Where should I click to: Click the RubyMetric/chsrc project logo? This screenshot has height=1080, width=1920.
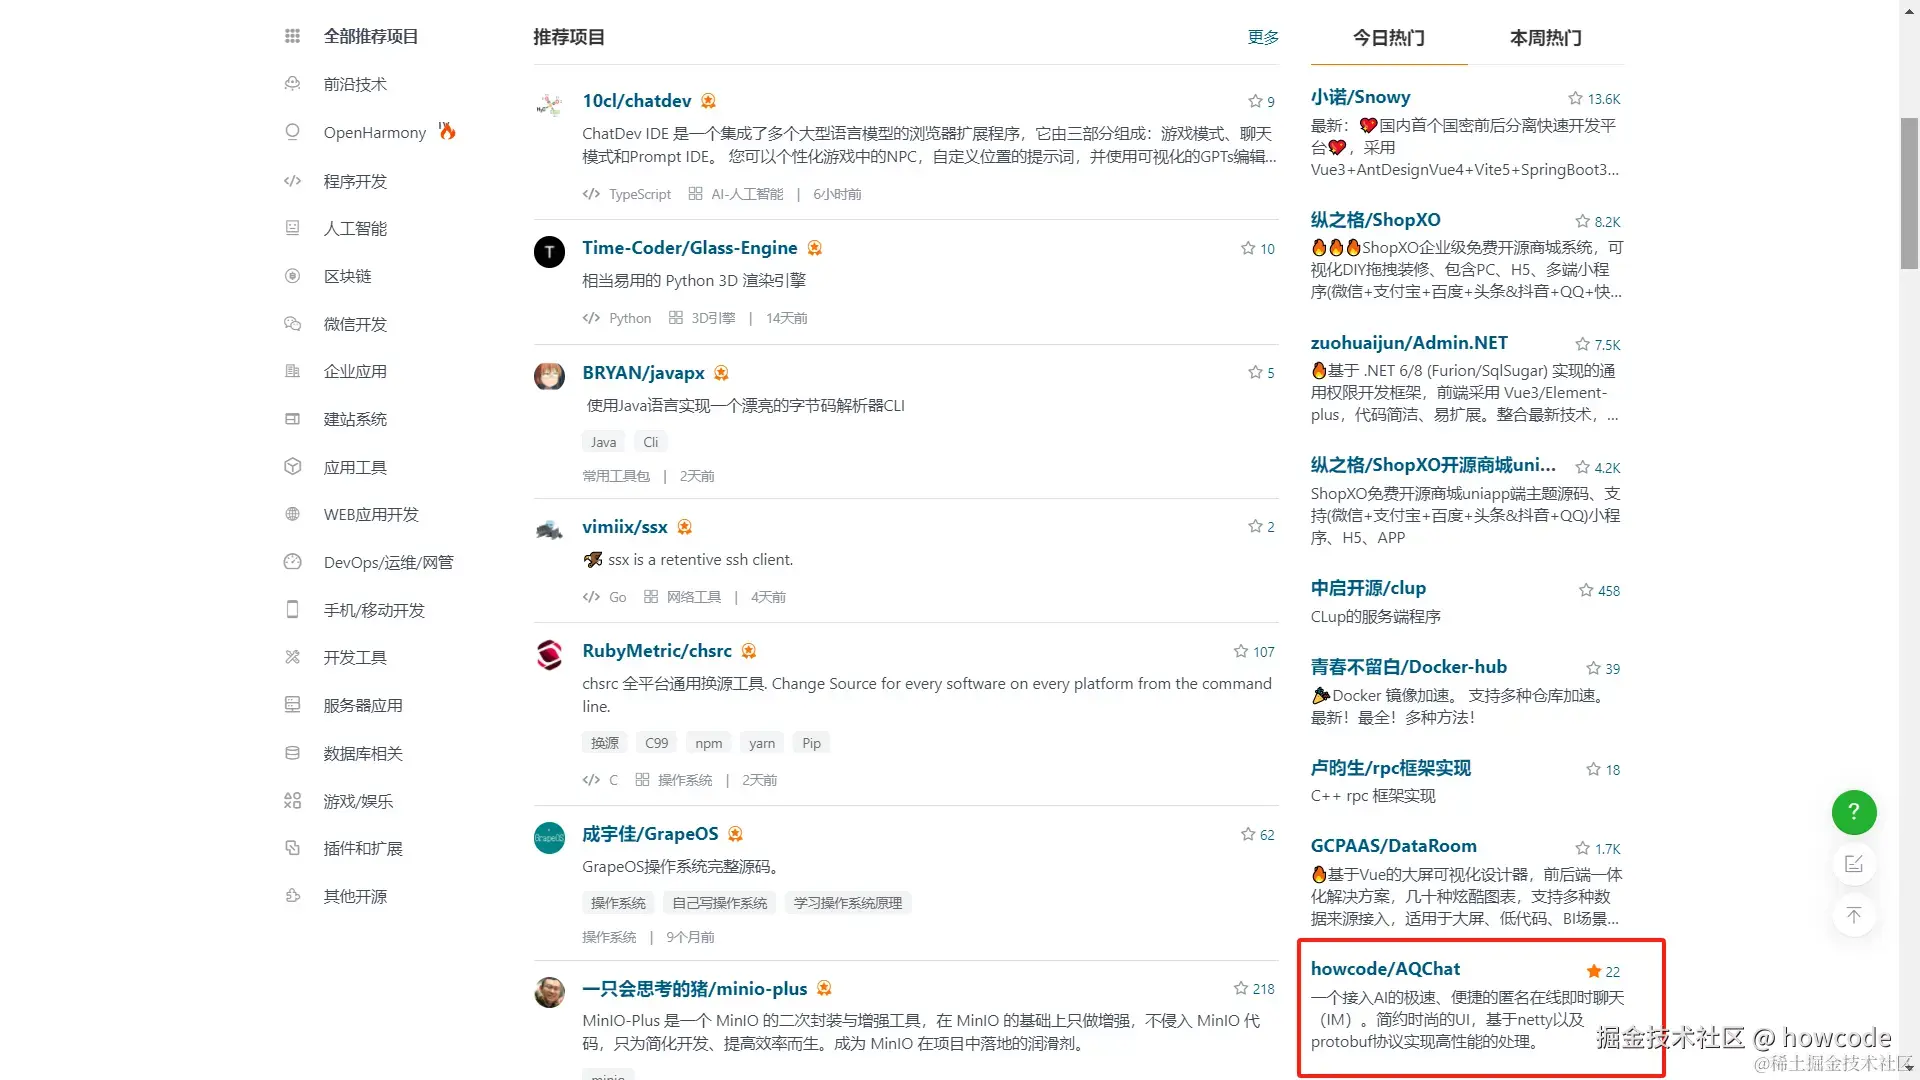click(x=549, y=655)
